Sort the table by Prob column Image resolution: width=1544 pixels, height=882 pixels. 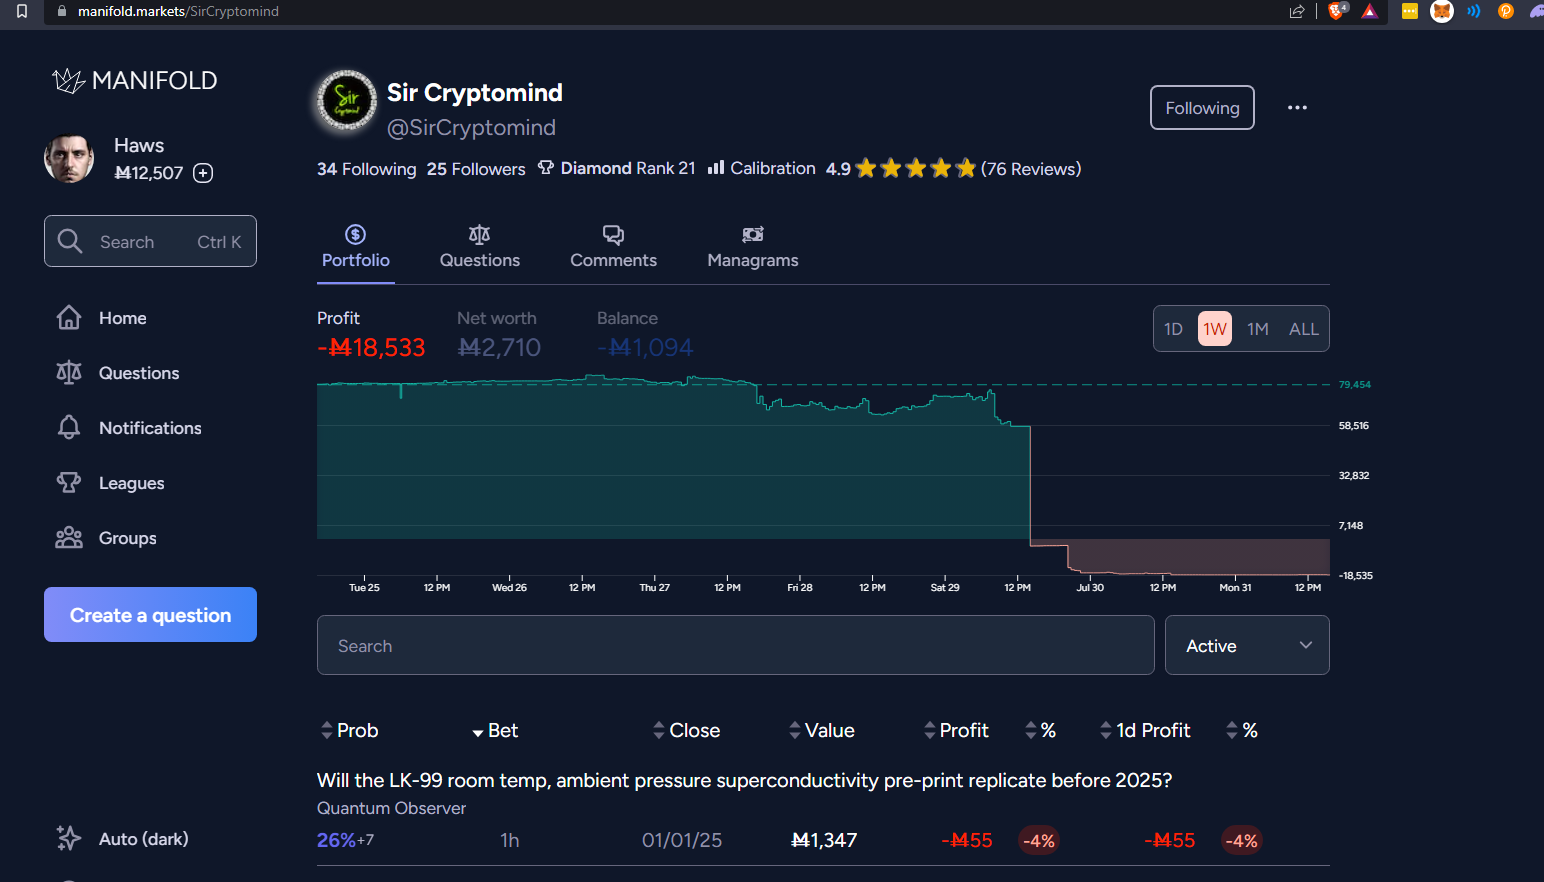click(x=349, y=730)
